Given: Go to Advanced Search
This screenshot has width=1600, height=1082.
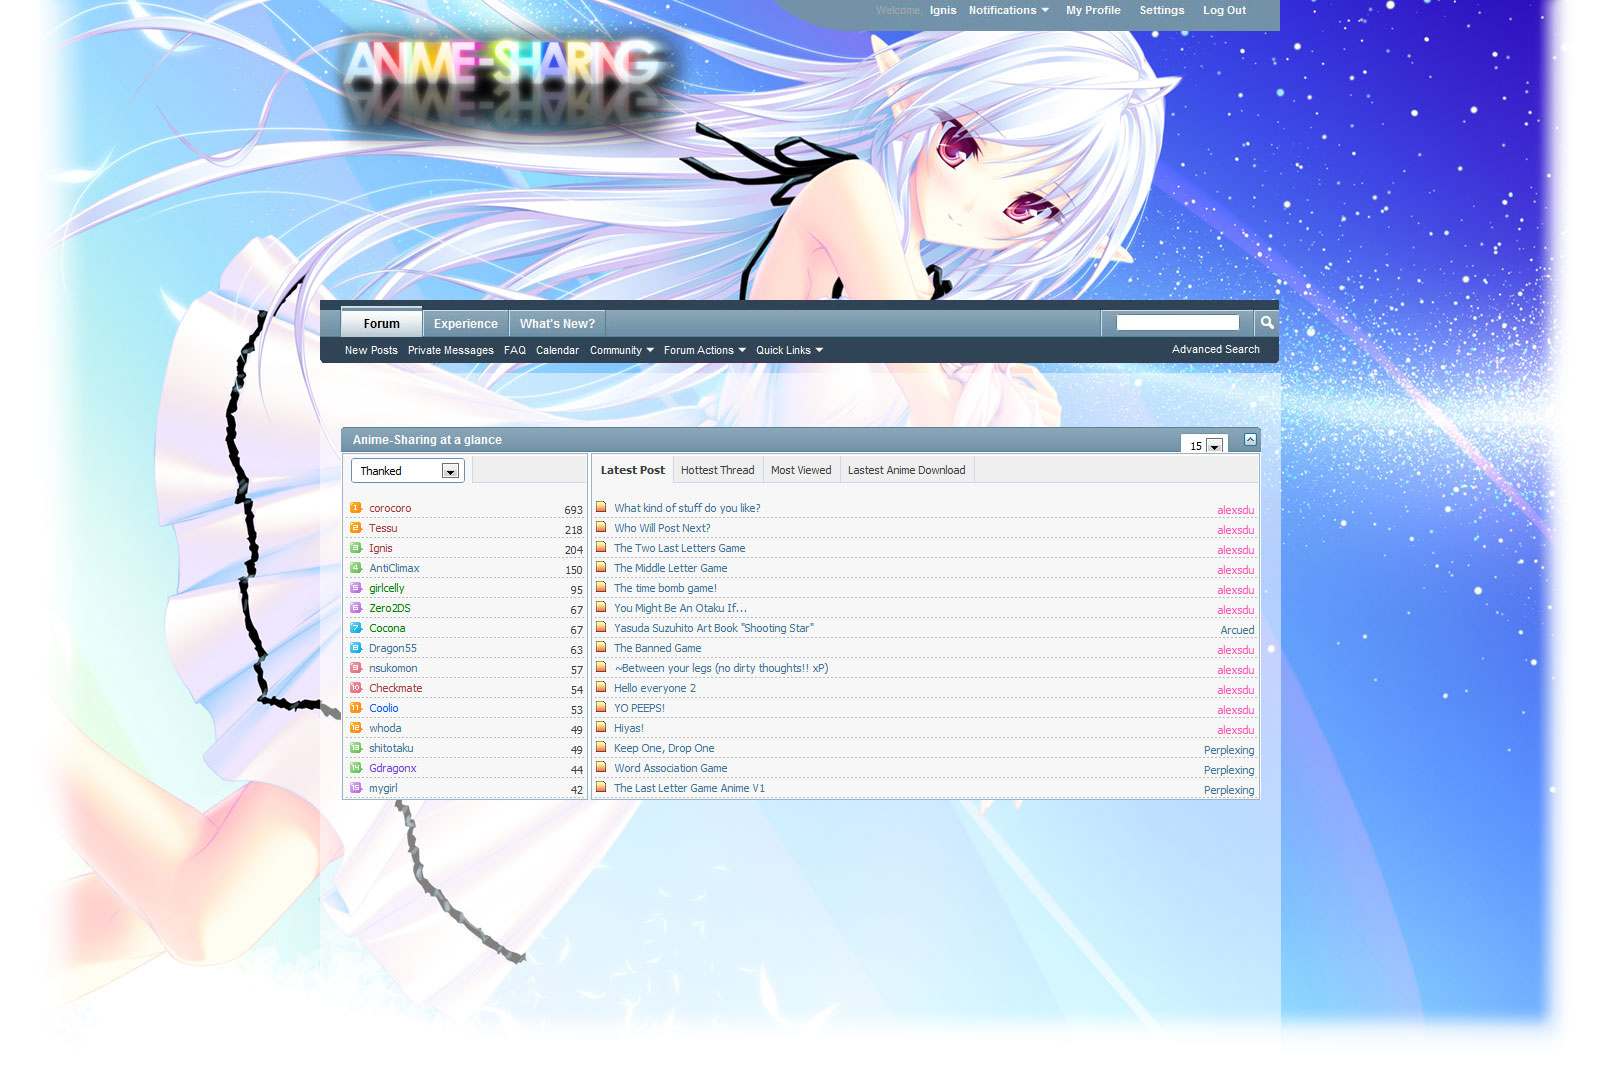Looking at the screenshot, I should 1215,349.
